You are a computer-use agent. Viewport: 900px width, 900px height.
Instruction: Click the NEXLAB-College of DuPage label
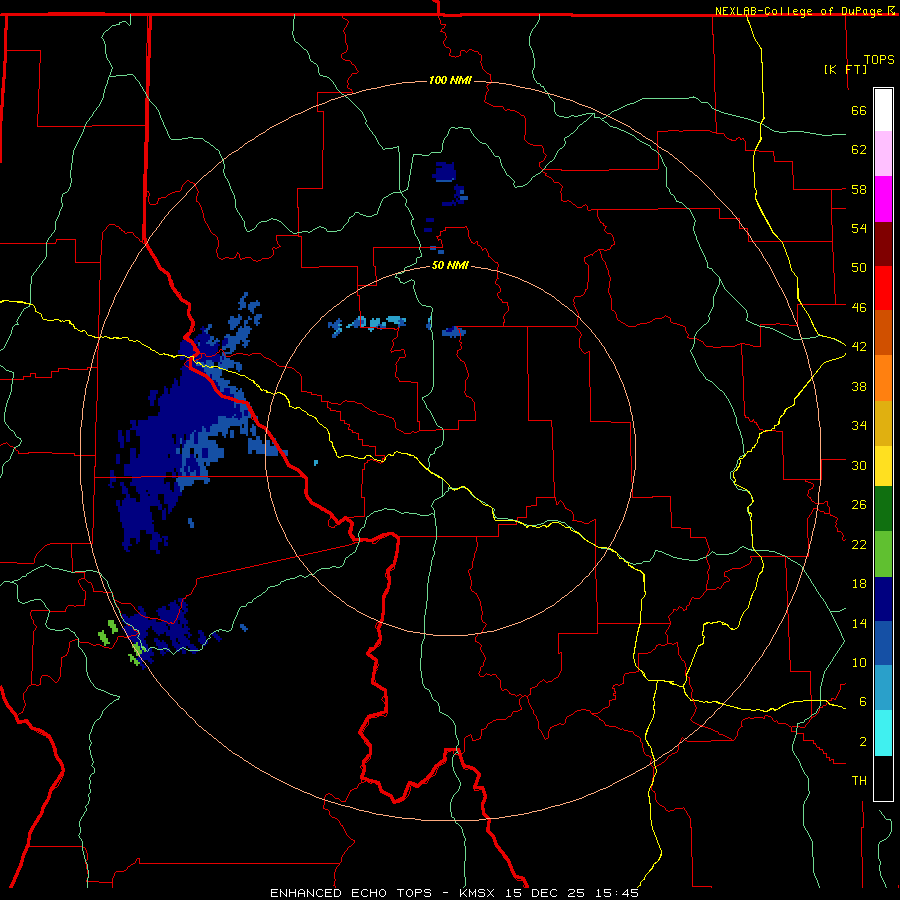(x=800, y=11)
